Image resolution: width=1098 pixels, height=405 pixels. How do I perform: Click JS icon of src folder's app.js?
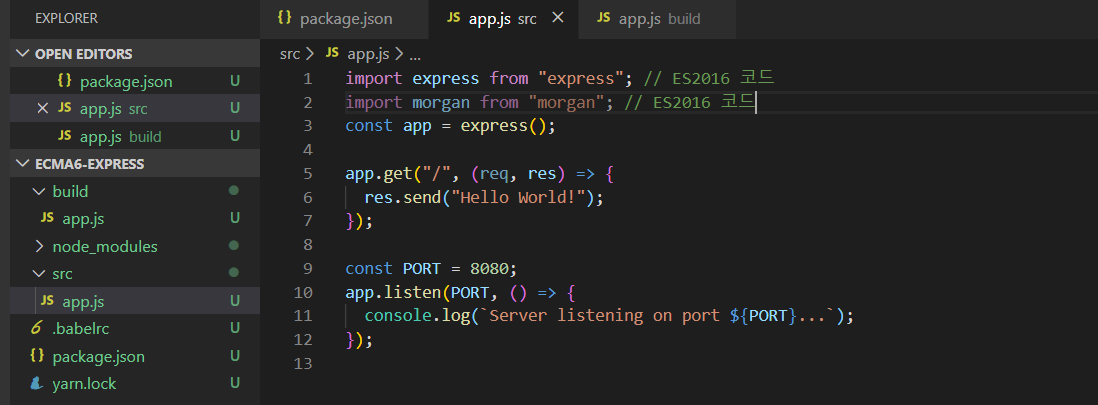click(x=47, y=301)
